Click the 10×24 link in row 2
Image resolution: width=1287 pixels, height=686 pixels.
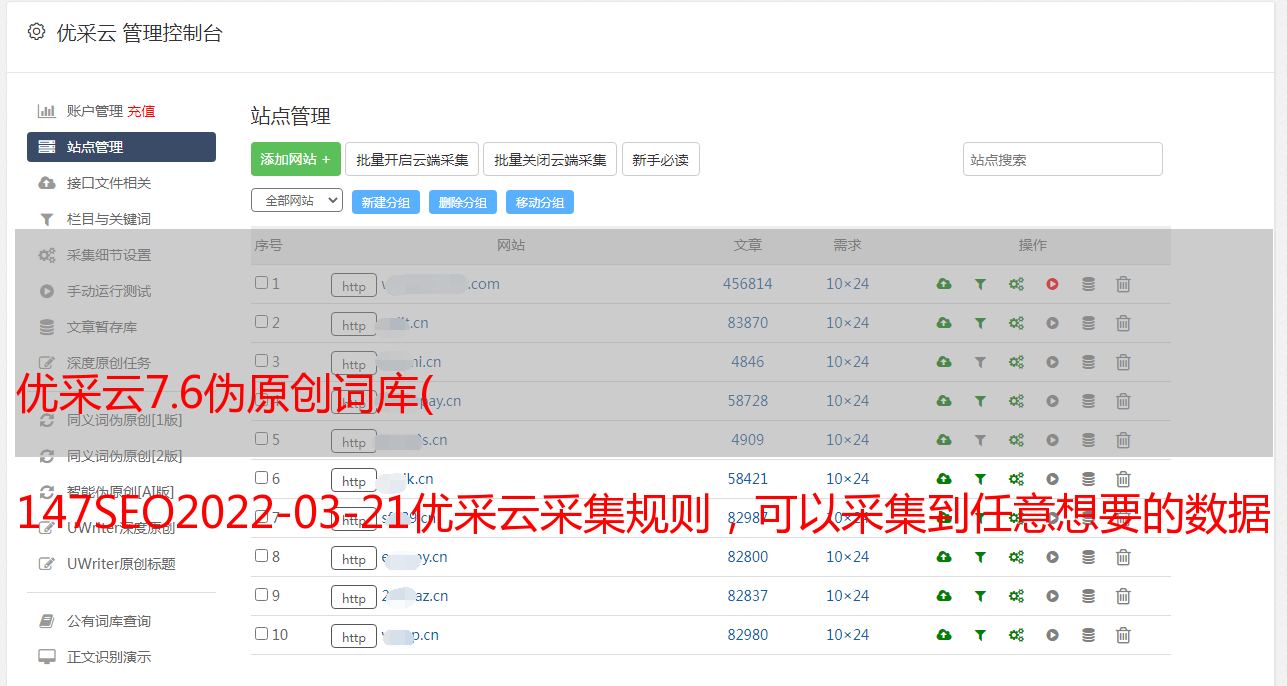[847, 323]
